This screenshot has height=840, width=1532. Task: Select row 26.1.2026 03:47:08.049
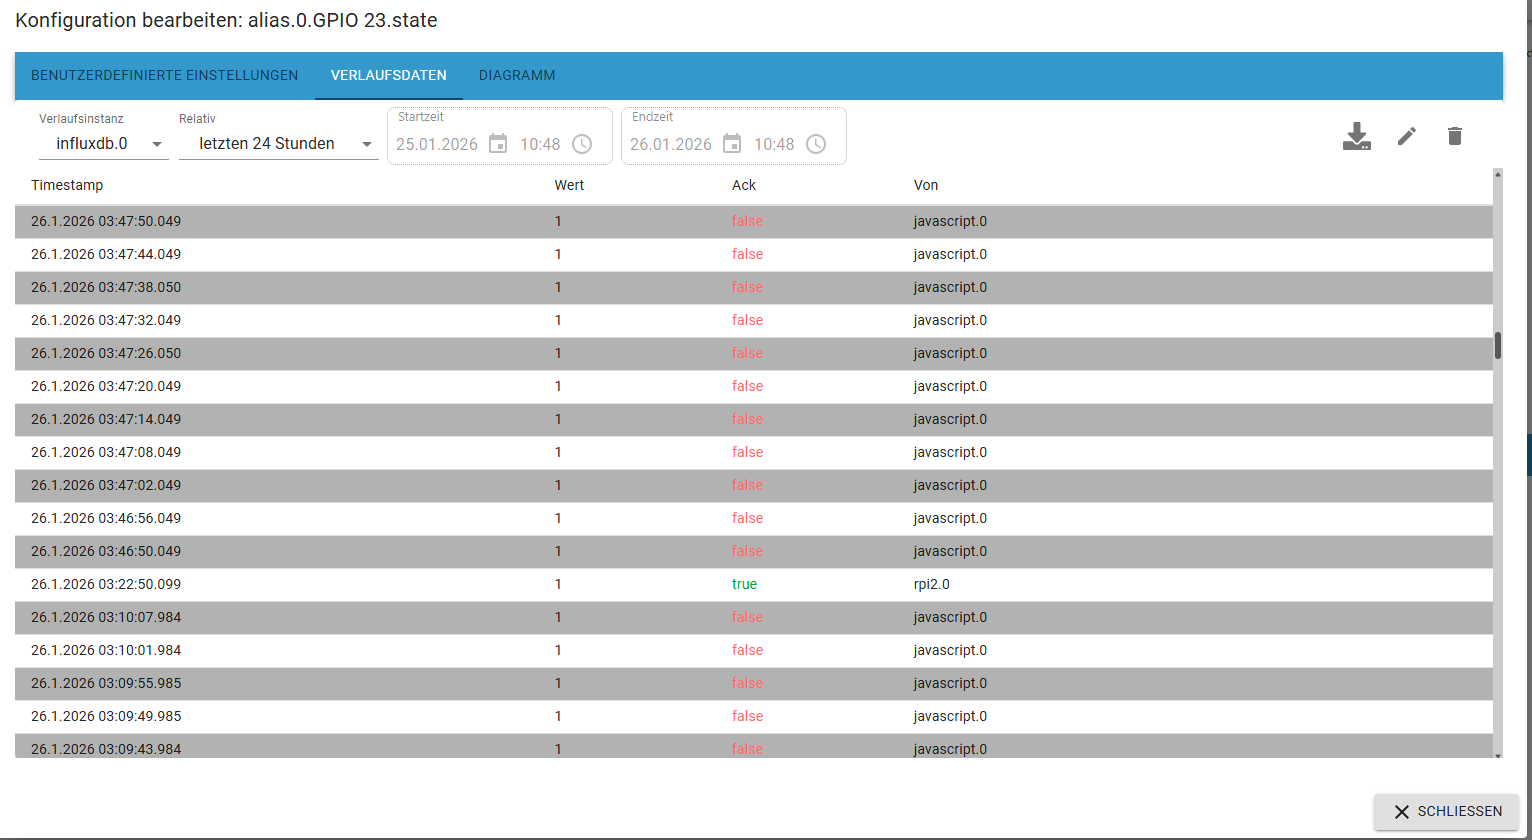click(754, 452)
